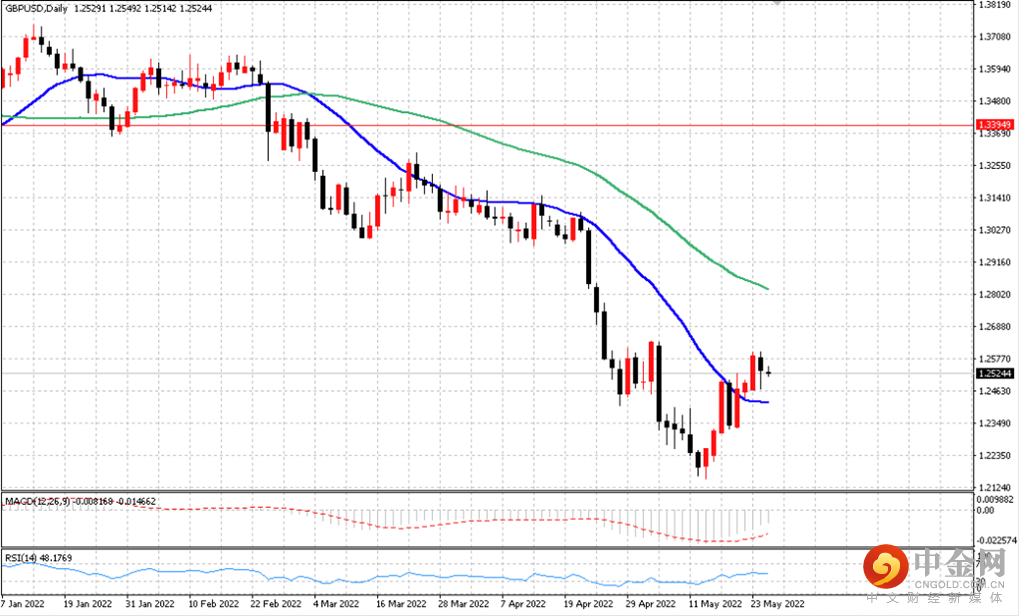Click date label 23 May 2022

point(778,604)
